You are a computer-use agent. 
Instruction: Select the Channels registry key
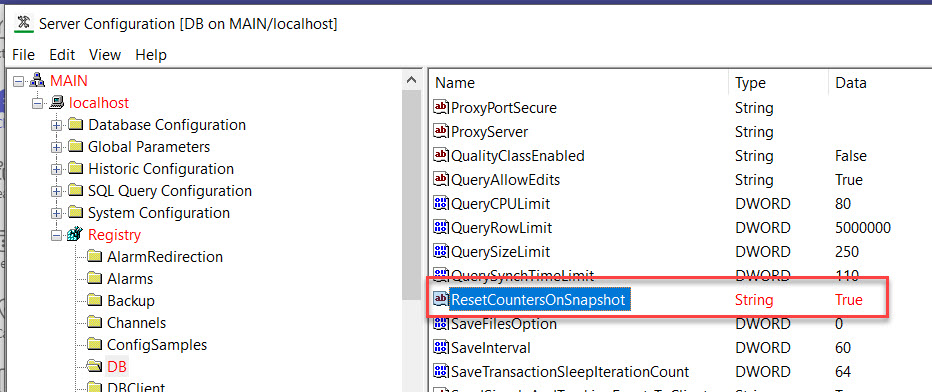click(137, 323)
